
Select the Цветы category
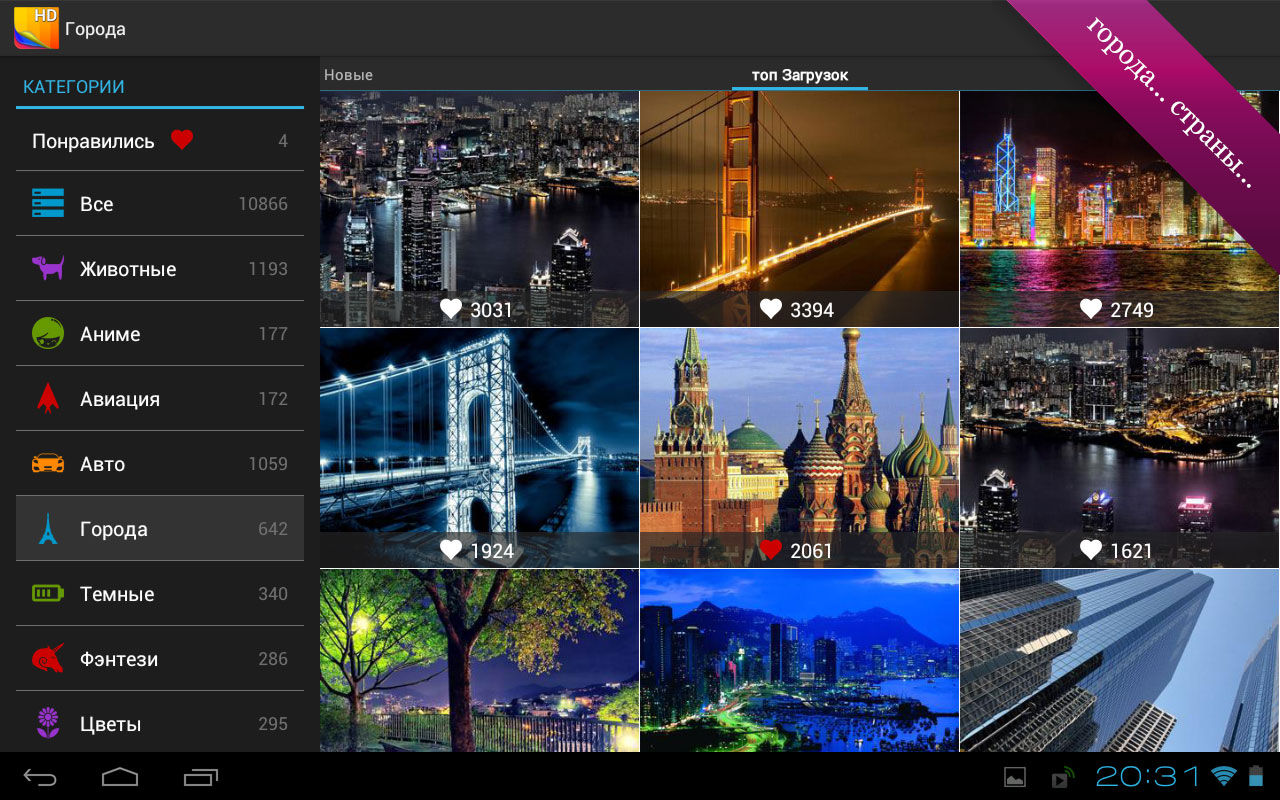click(160, 722)
